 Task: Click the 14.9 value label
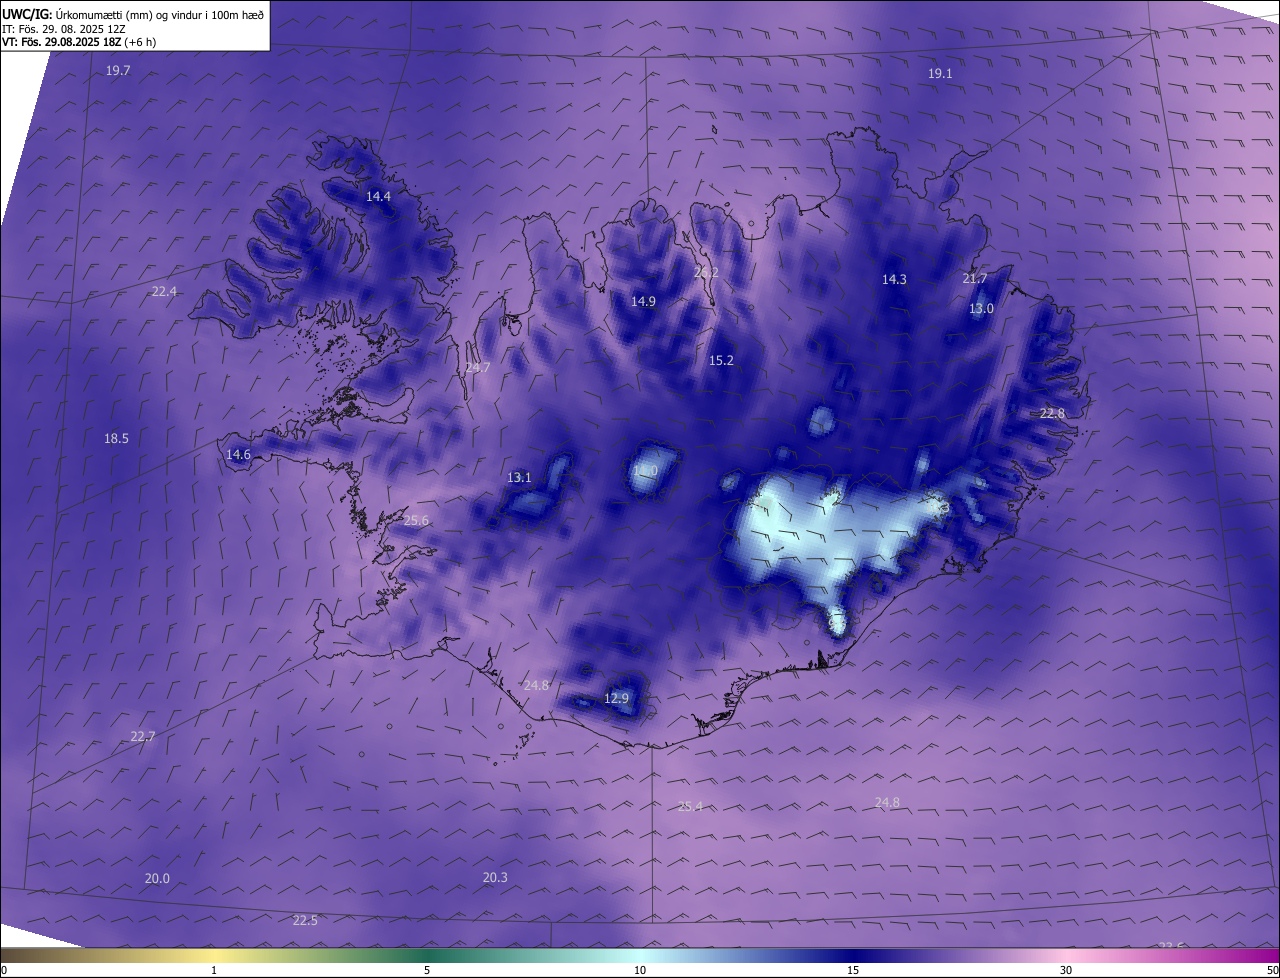tap(643, 302)
